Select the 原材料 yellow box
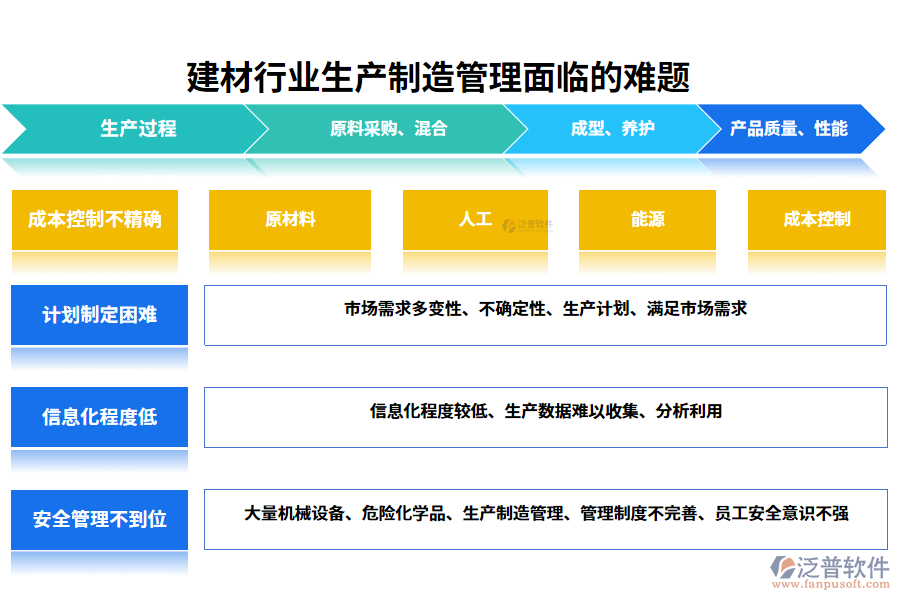 click(x=289, y=221)
